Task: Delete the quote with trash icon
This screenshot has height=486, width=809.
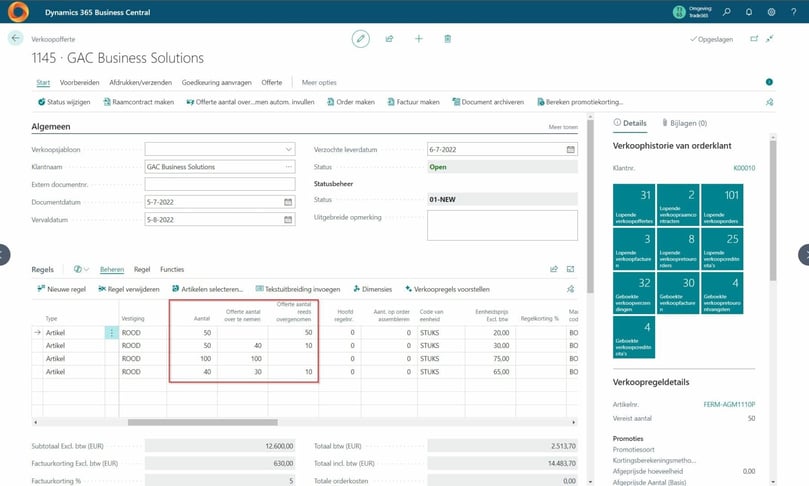Action: point(447,39)
